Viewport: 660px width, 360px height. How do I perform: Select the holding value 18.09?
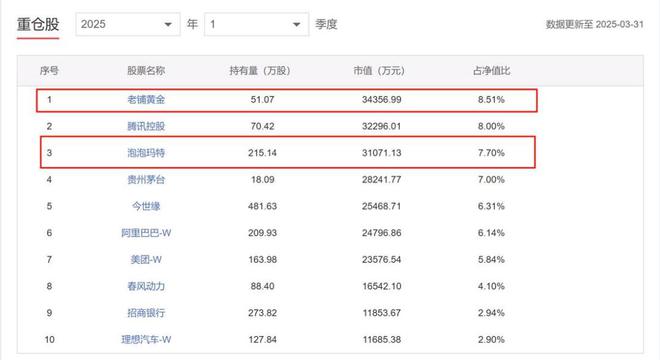coord(262,180)
